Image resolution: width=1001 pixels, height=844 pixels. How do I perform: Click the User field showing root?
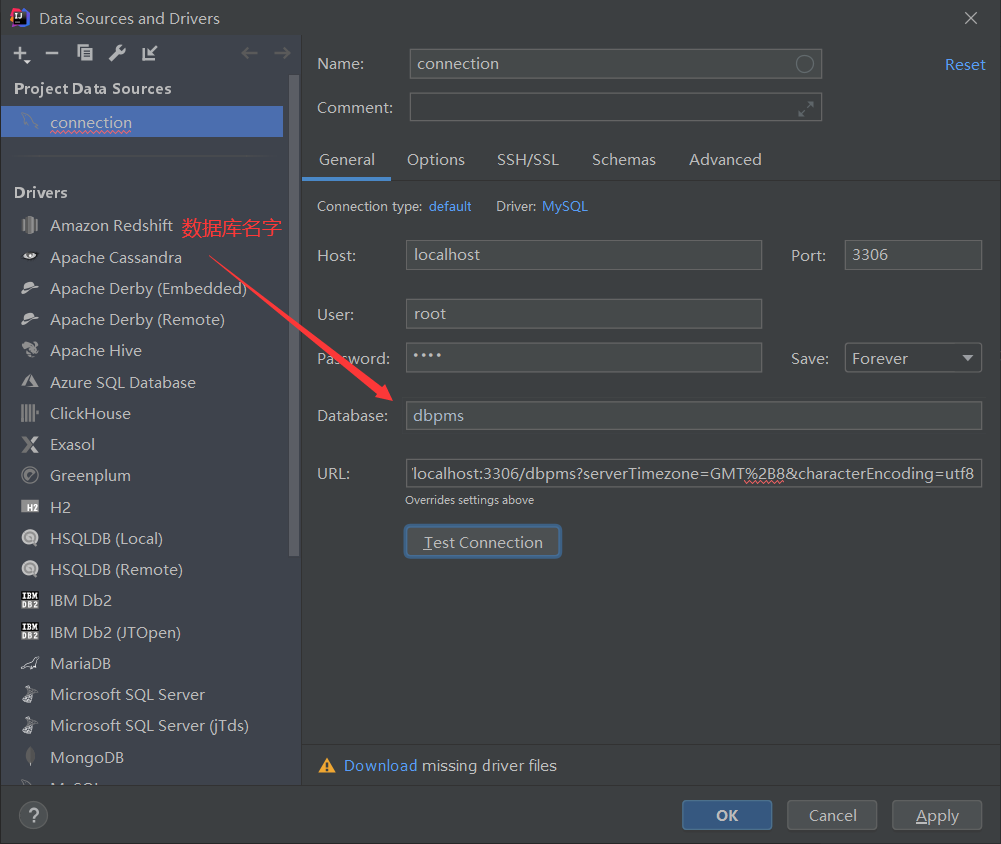click(x=583, y=313)
